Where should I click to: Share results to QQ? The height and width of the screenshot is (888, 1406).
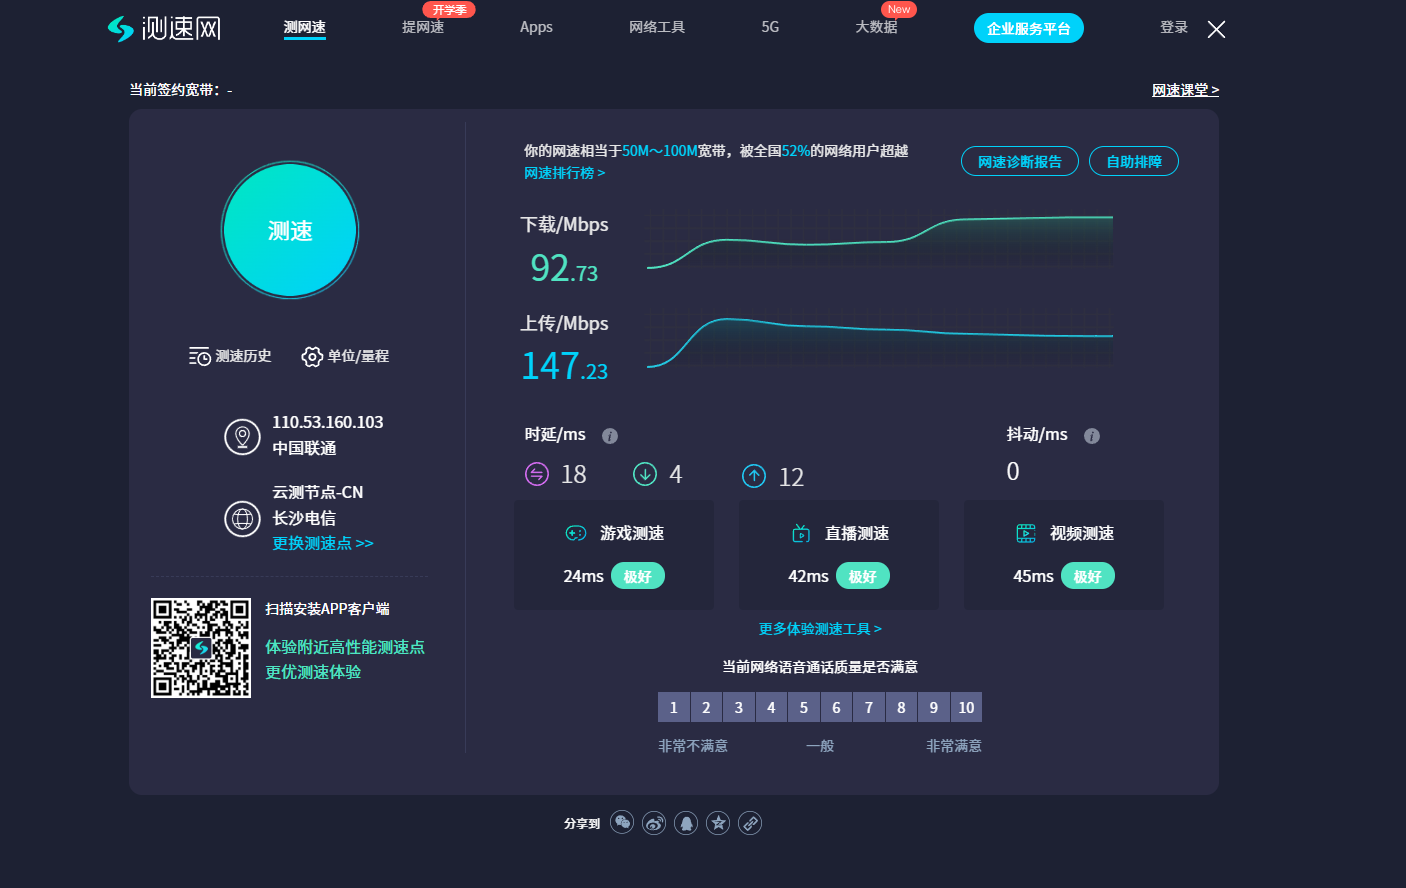(685, 822)
